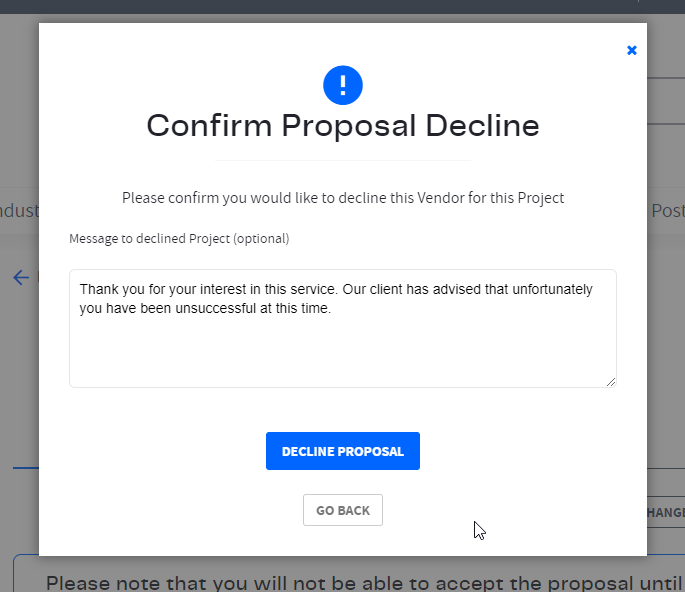
Task: Click the blue exclamation alert icon
Action: point(343,85)
